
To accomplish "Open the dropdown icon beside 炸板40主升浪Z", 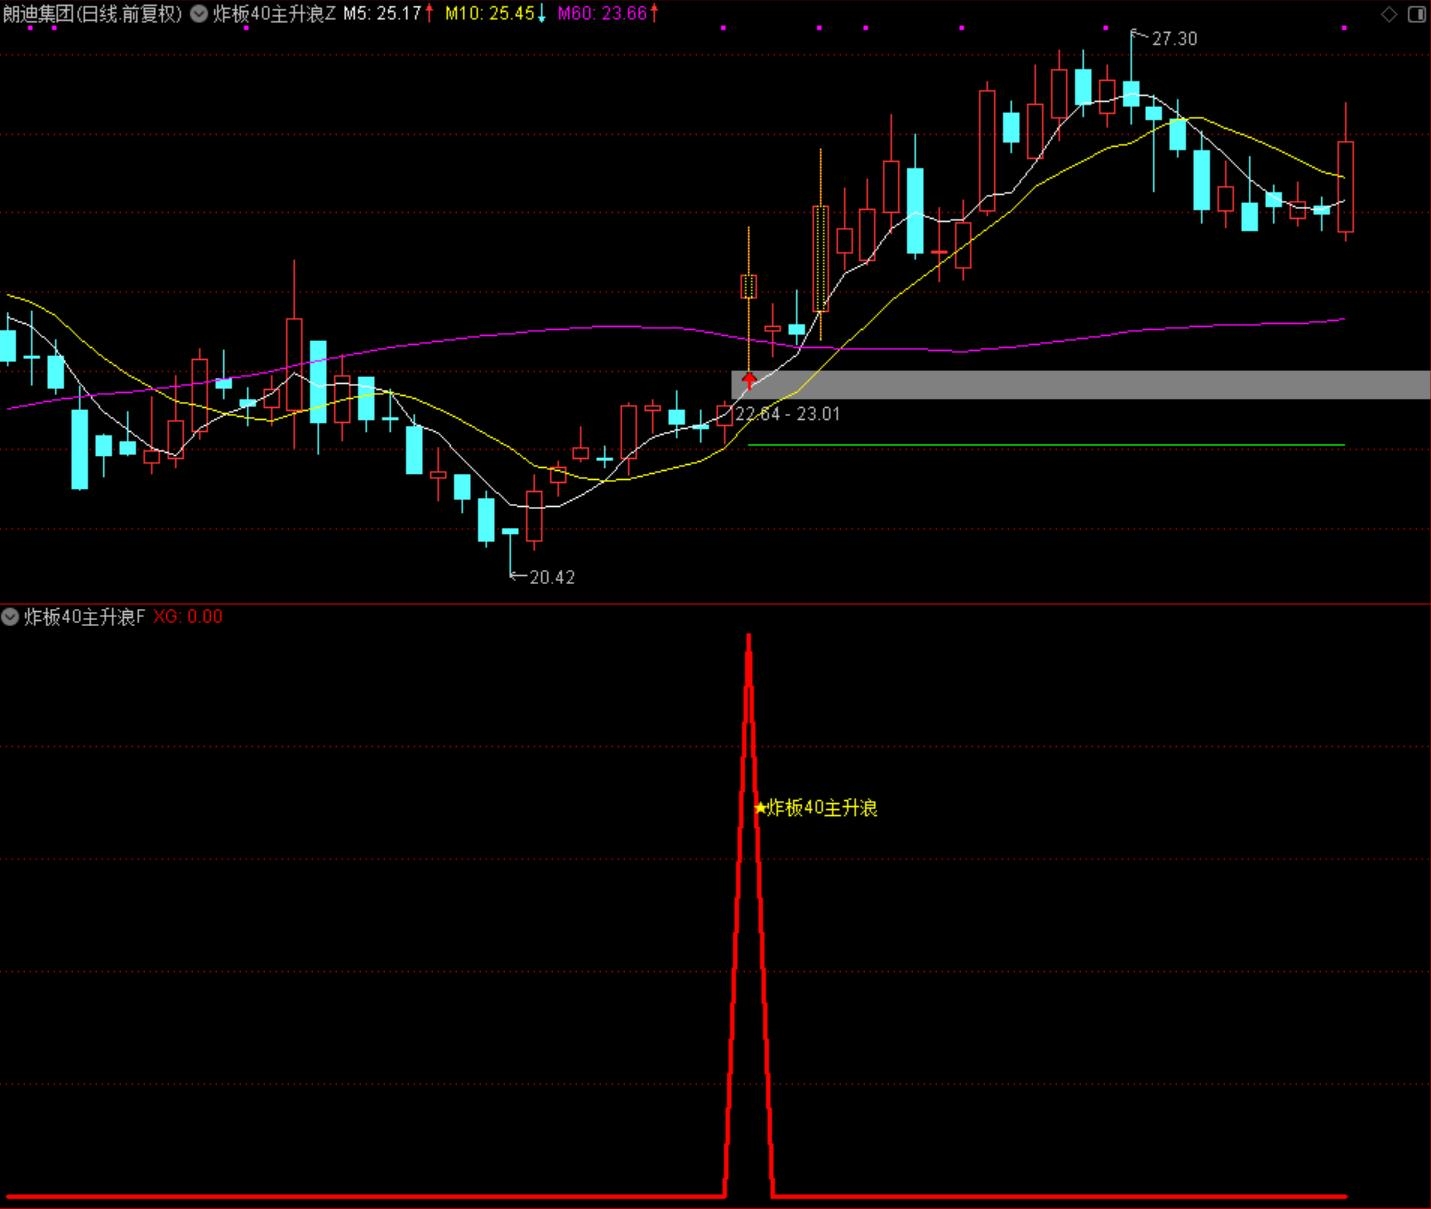I will click(199, 14).
